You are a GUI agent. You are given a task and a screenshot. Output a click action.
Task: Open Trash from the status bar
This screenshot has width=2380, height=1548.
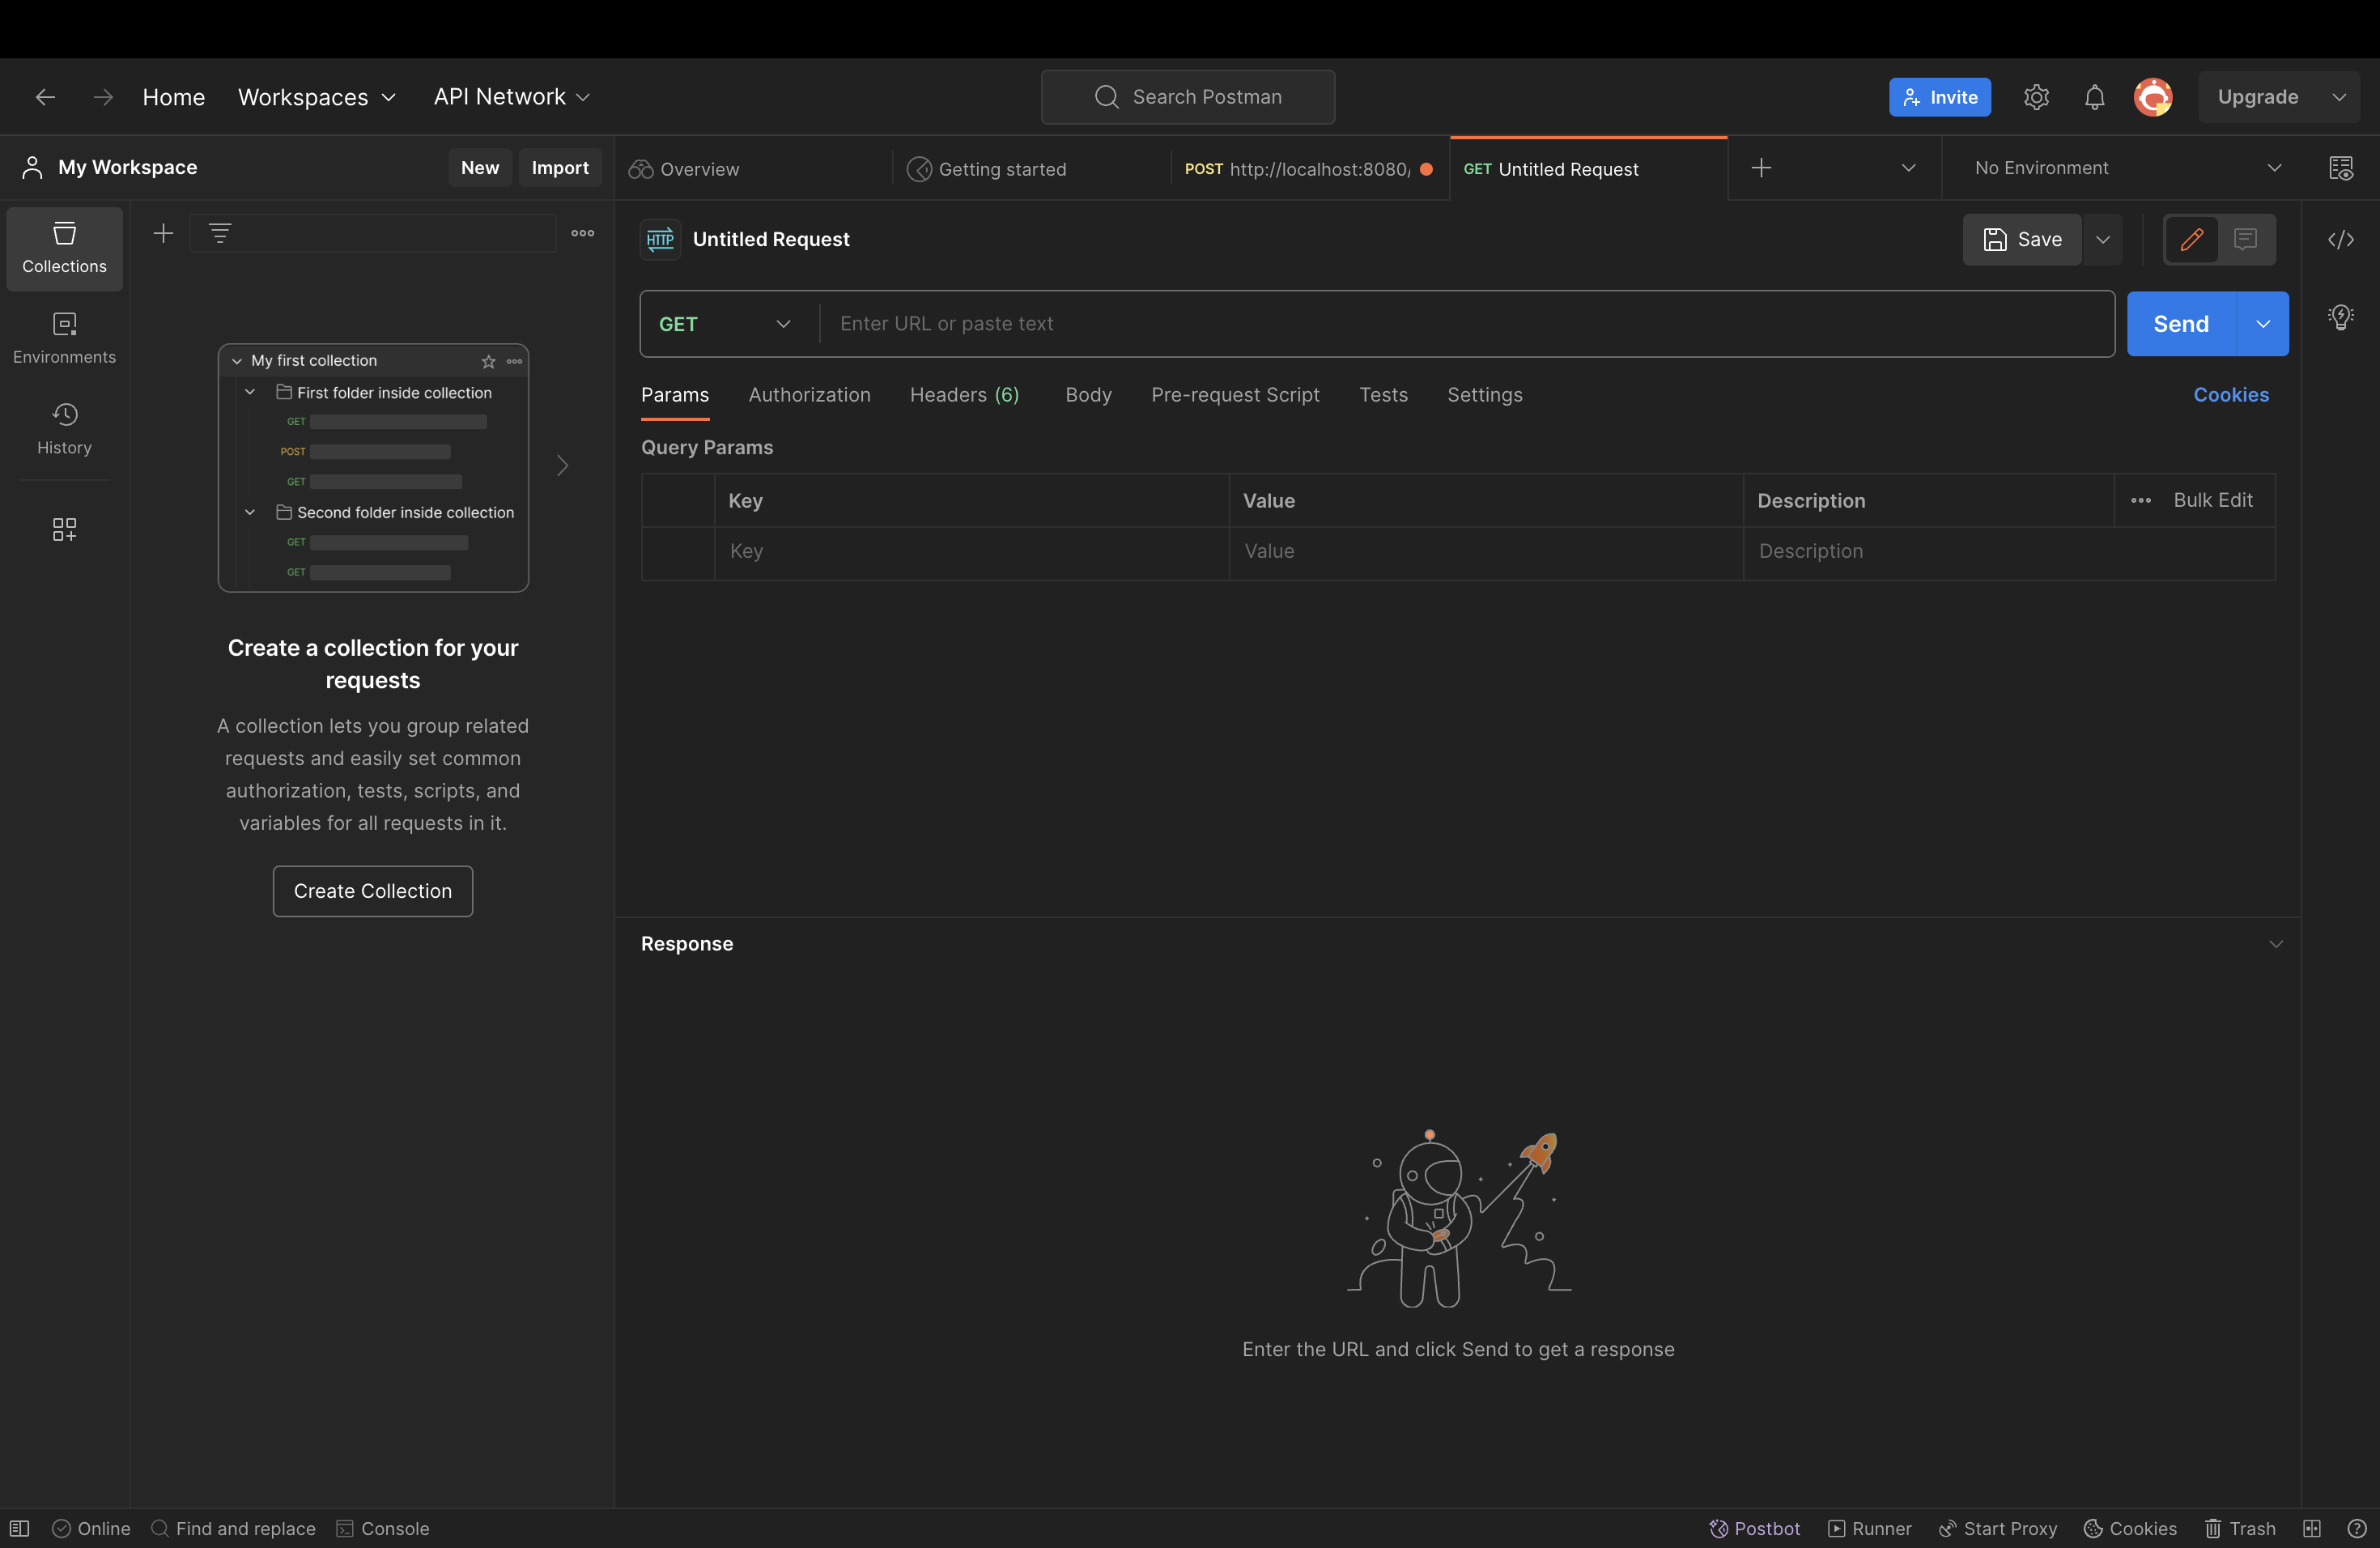click(2240, 1528)
